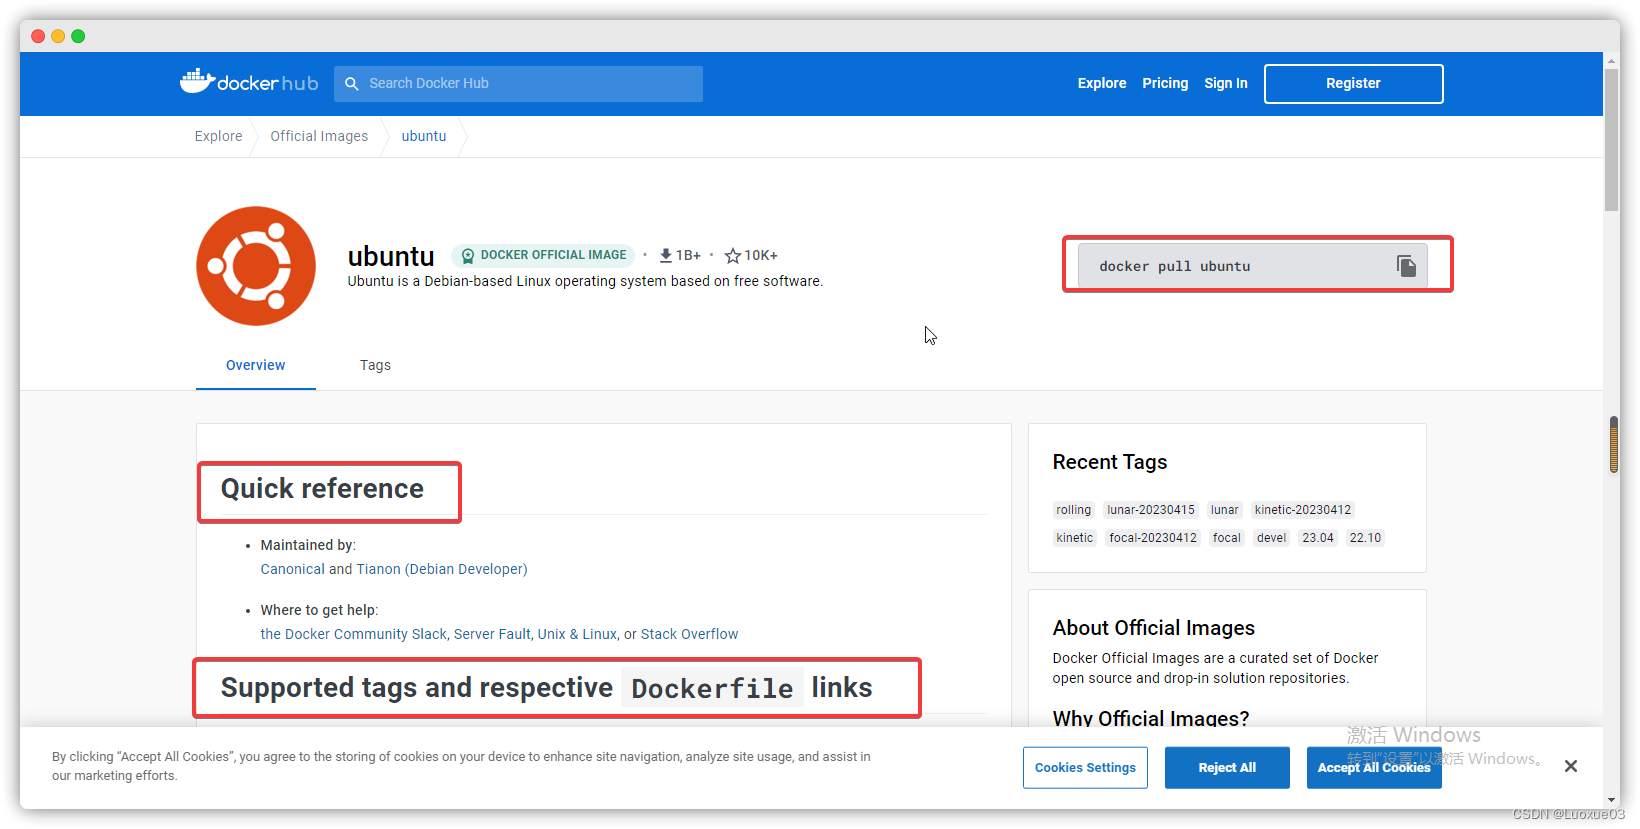1640x829 pixels.
Task: Select the lunar tag
Action: tap(1225, 510)
